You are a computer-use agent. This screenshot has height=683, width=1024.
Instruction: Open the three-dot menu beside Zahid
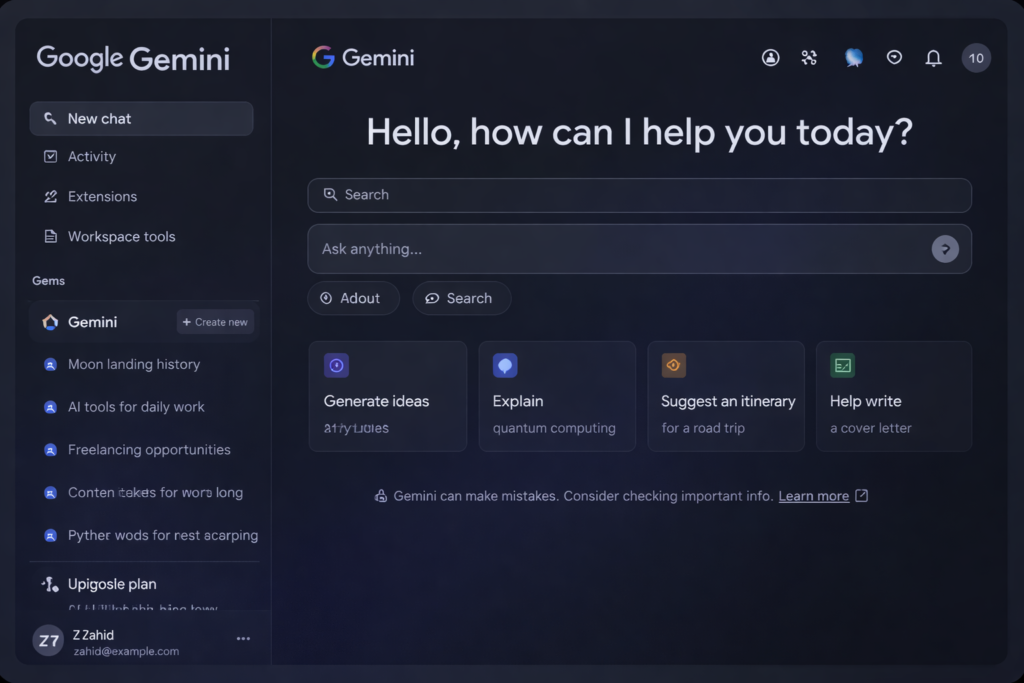[x=243, y=638]
